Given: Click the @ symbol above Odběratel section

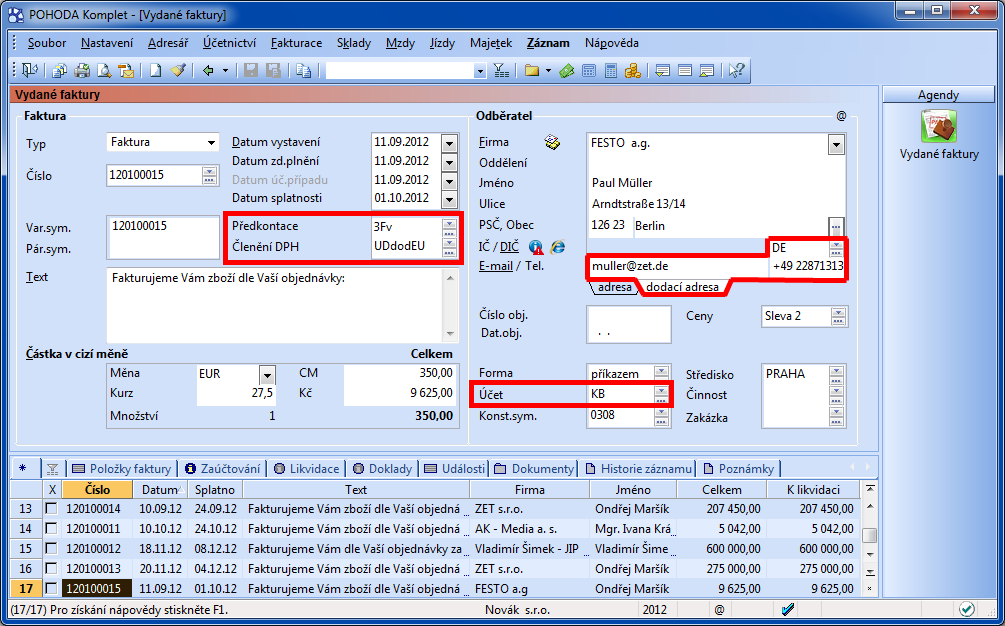Looking at the screenshot, I should pos(842,116).
